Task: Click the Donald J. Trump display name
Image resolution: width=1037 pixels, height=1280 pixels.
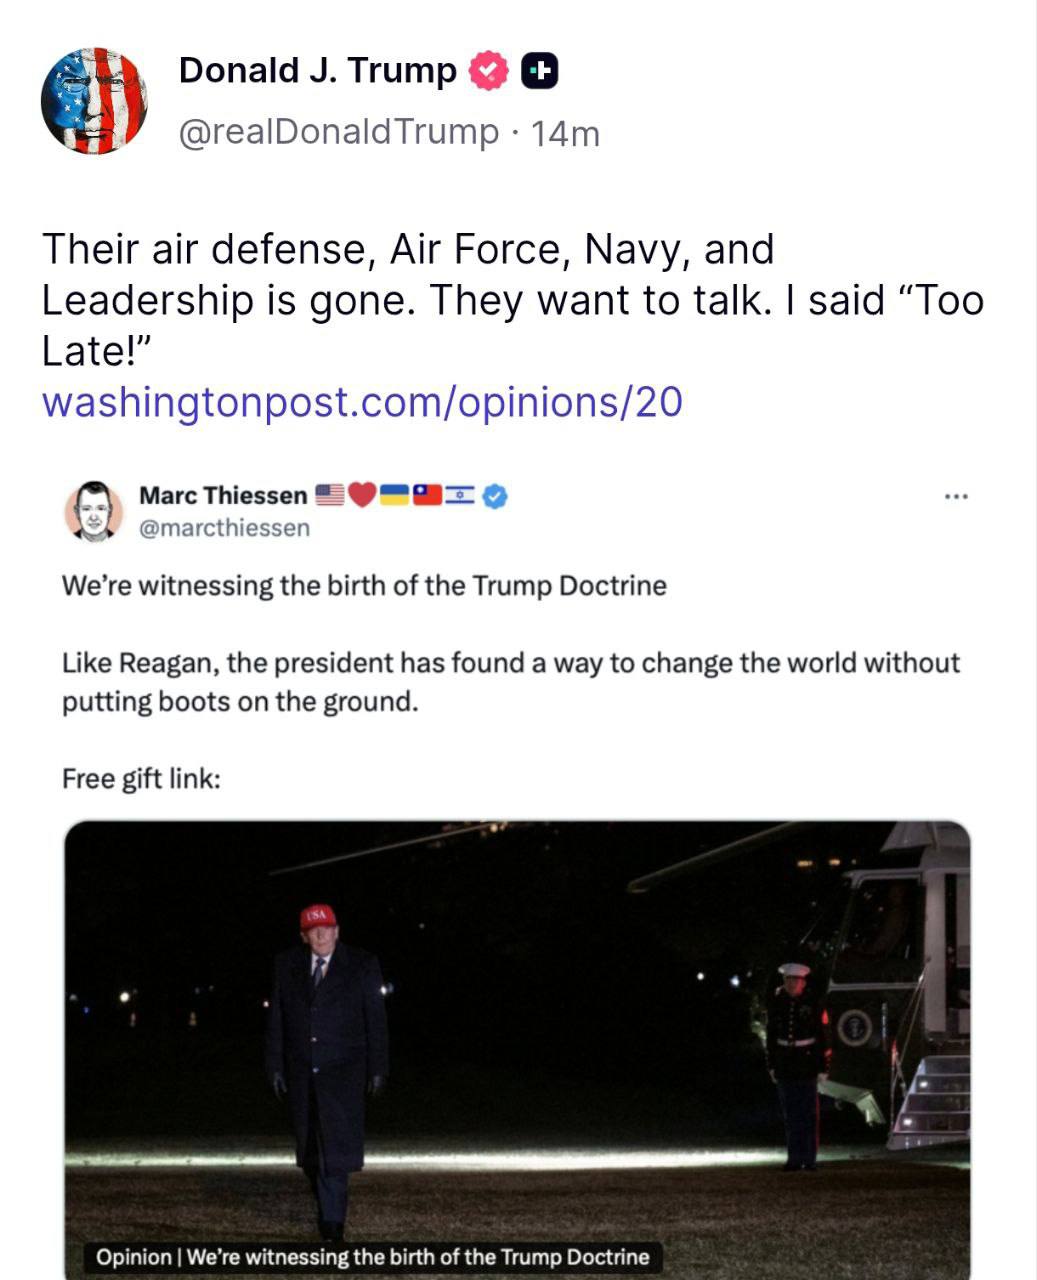Action: [317, 71]
